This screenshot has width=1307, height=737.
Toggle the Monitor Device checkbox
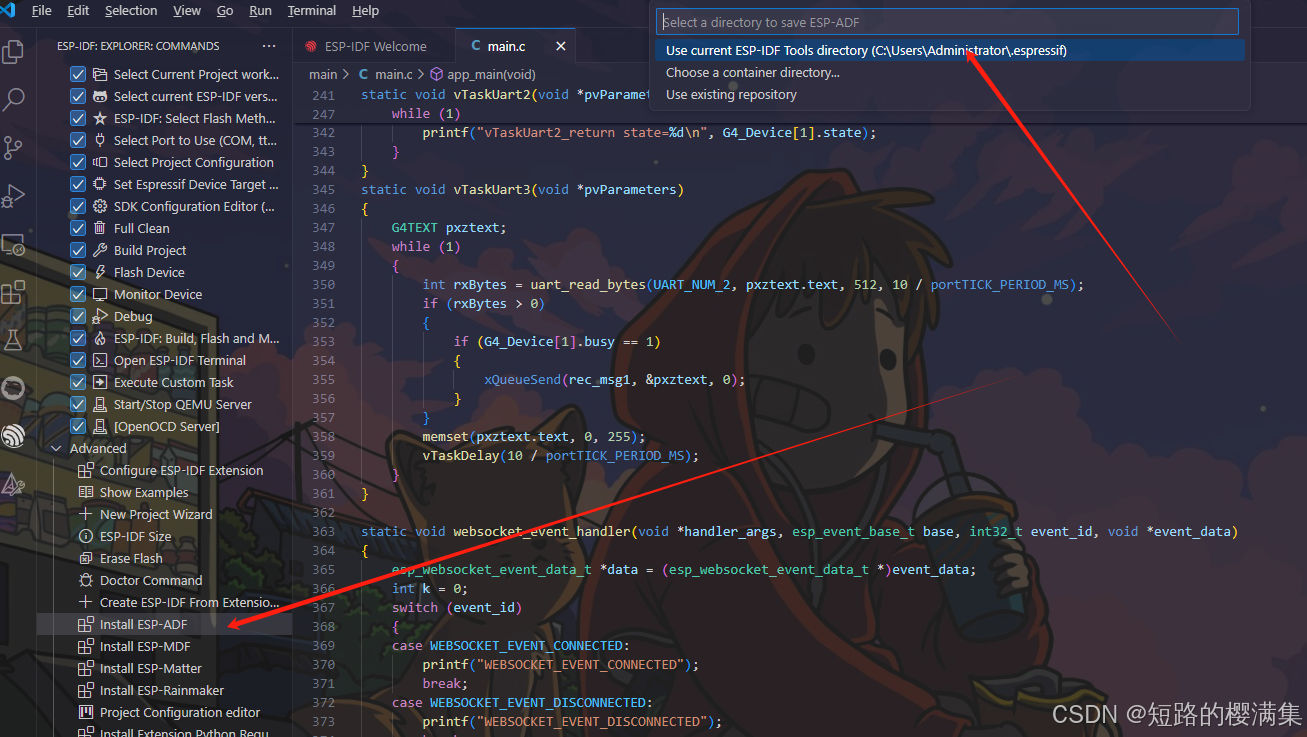(x=77, y=294)
